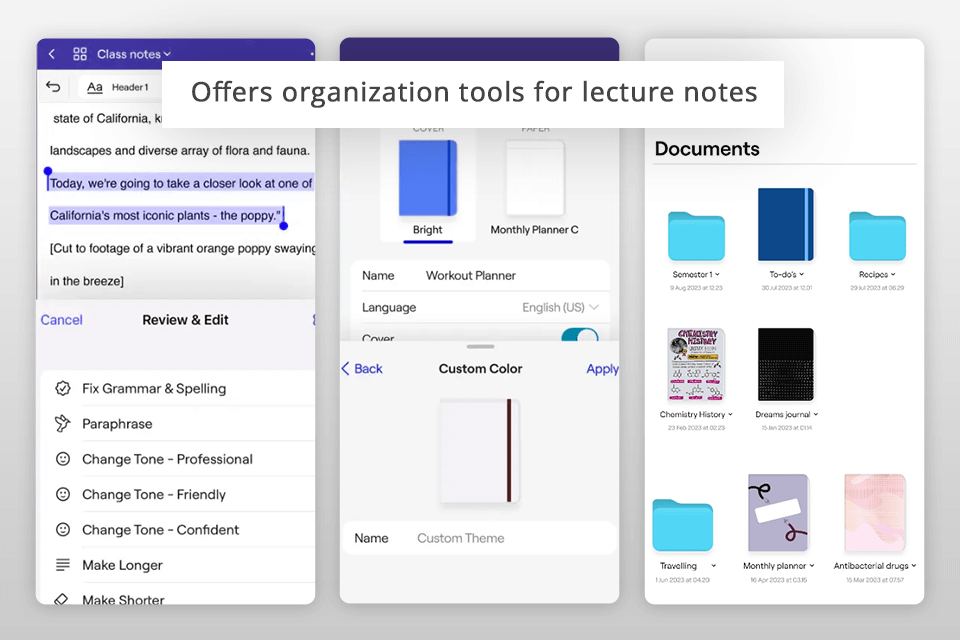
Task: Expand the Semester 1 dropdown chevron
Action: pos(718,274)
